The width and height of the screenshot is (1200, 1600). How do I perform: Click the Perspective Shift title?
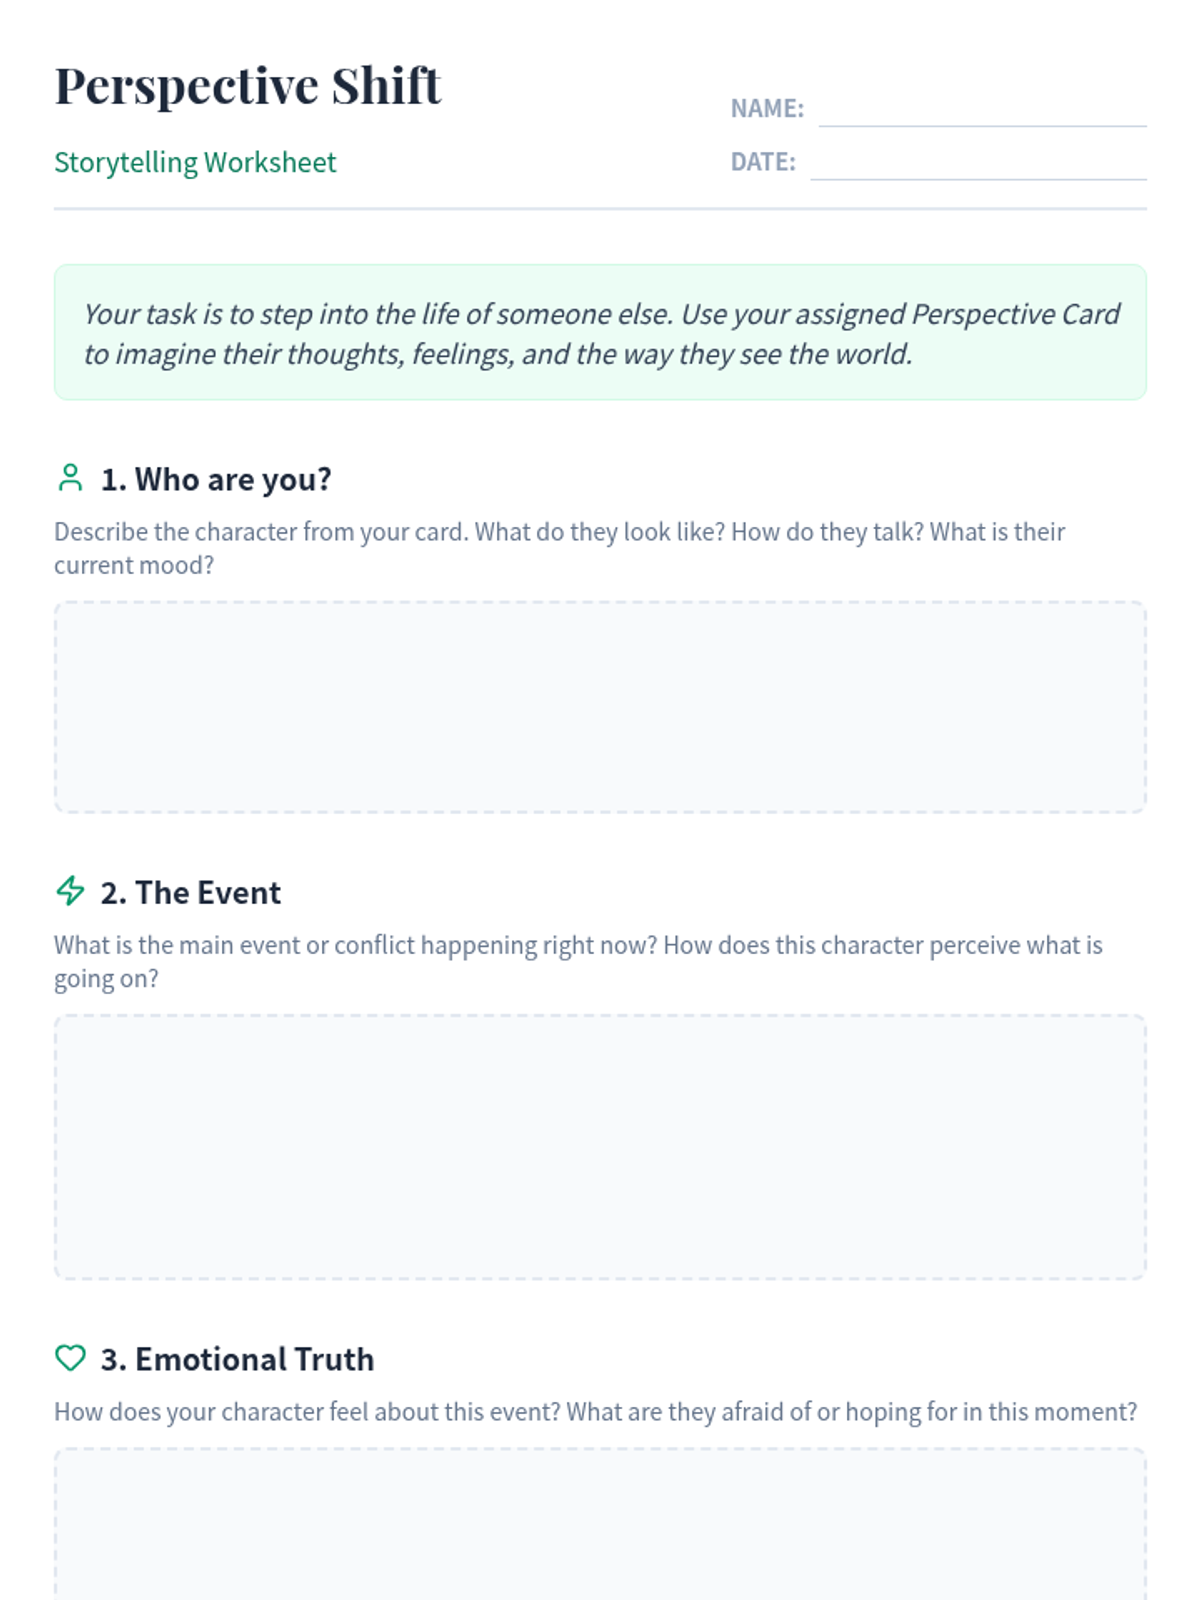(248, 86)
